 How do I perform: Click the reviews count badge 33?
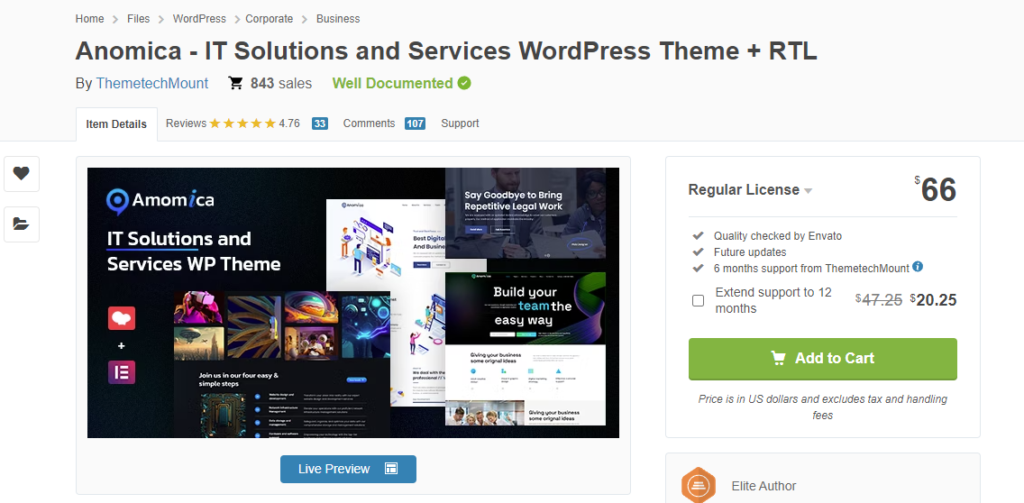coord(320,124)
